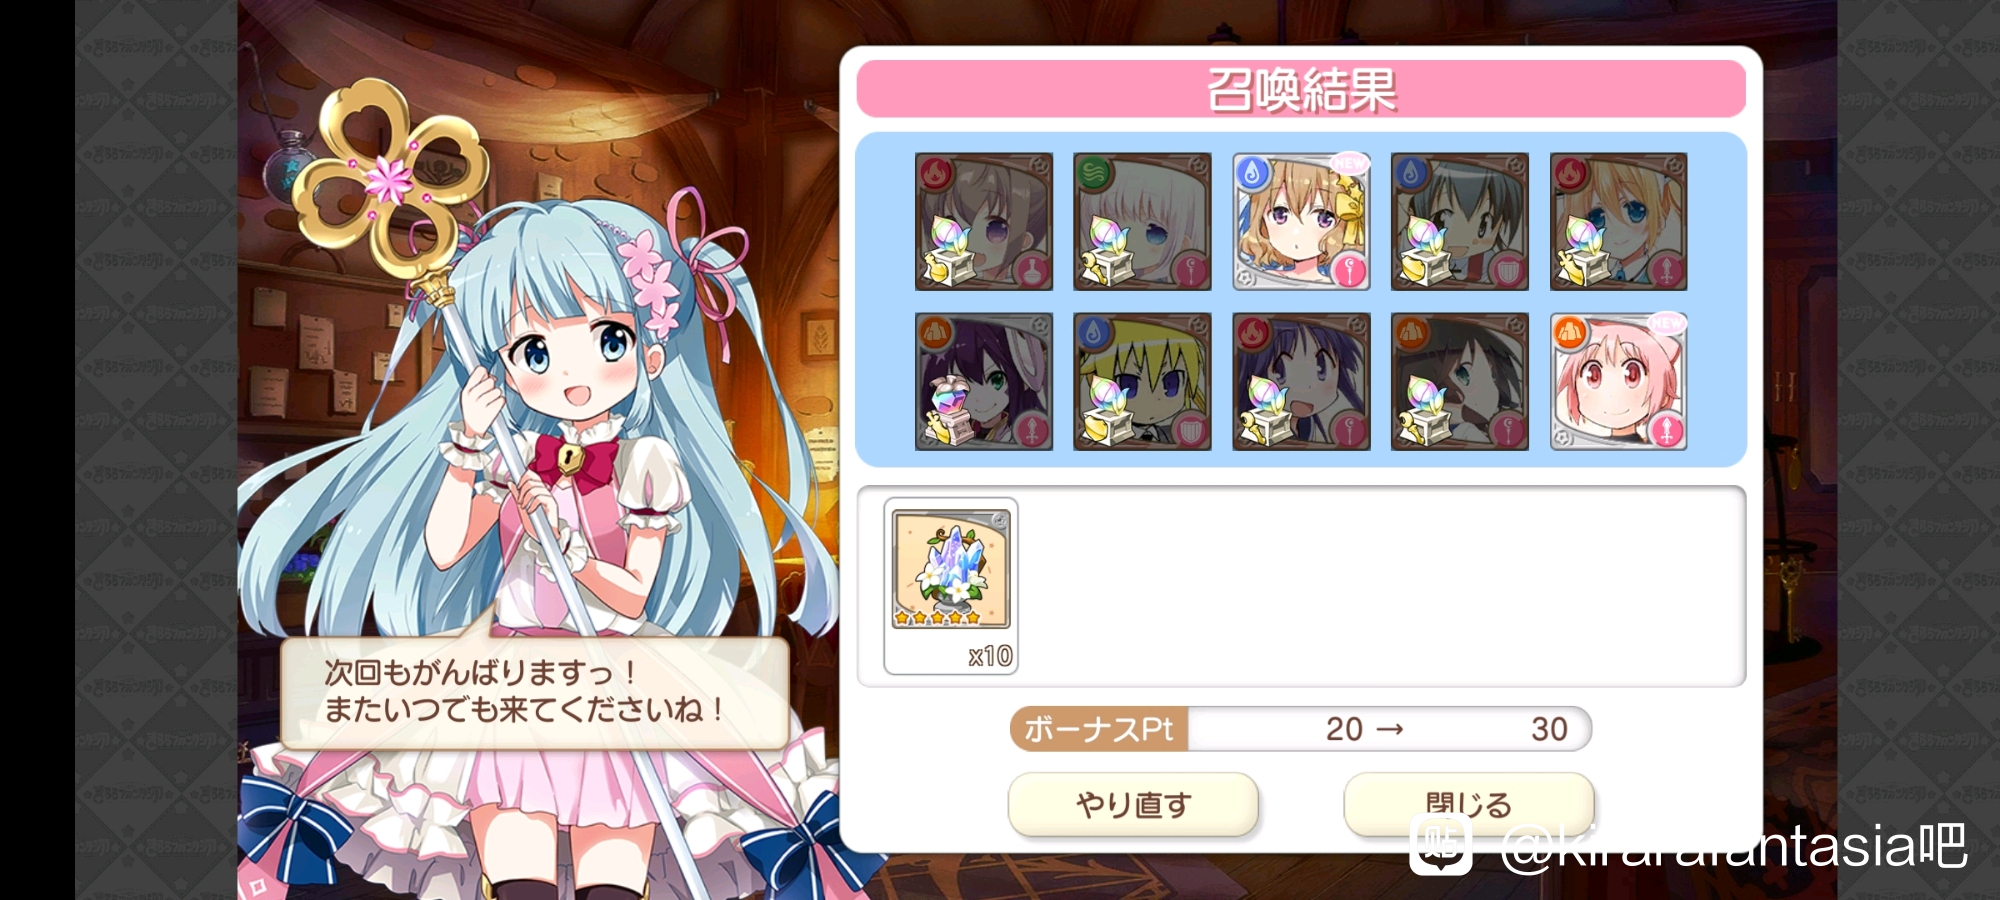The height and width of the screenshot is (900, 2000).
Task: Select the water-element black-haired character card
Action: tap(1459, 221)
